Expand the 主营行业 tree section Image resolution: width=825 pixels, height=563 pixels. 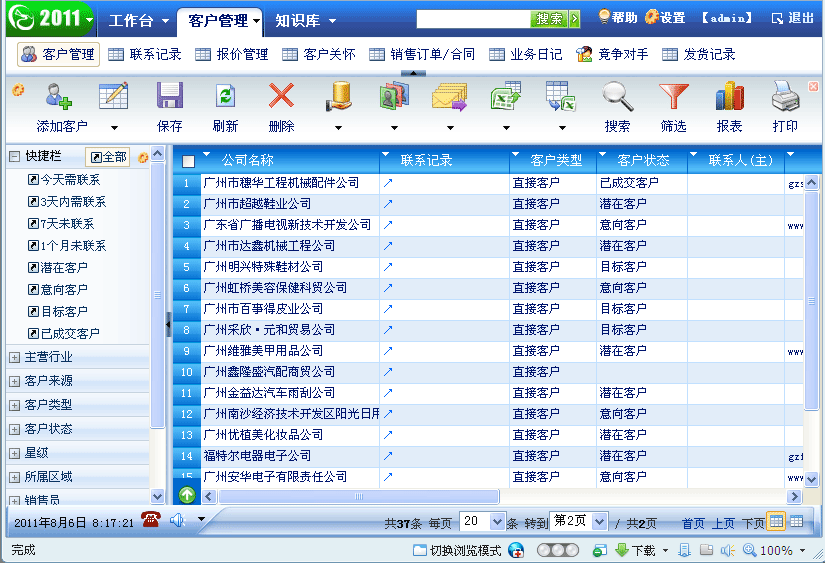(15, 358)
